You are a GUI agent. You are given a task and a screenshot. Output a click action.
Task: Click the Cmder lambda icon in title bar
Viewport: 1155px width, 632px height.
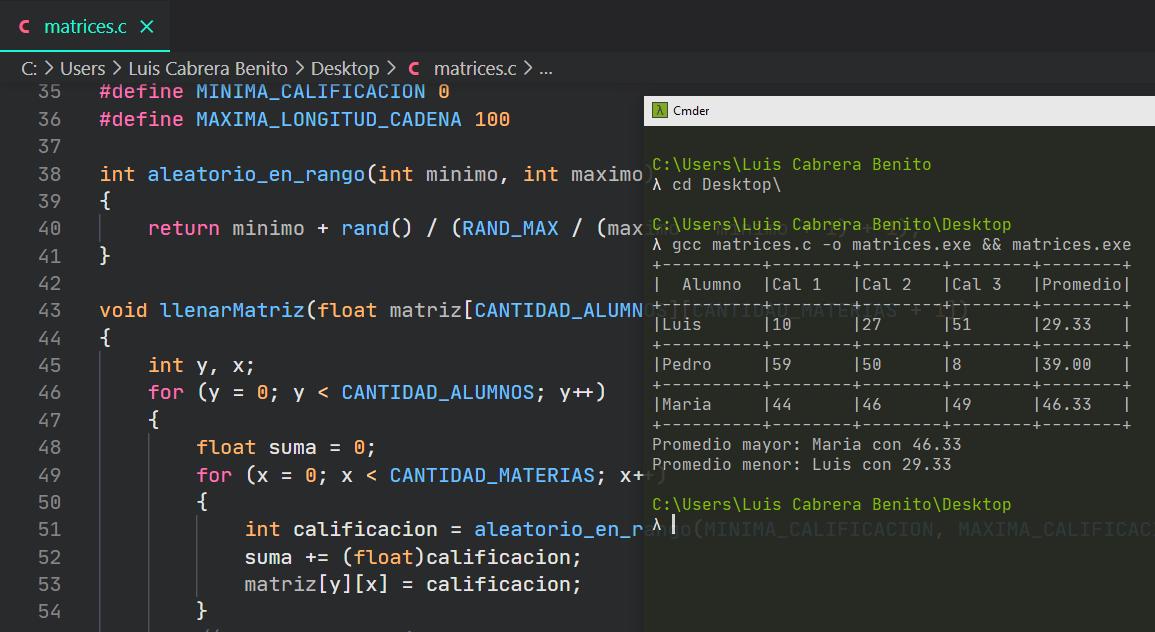(659, 110)
